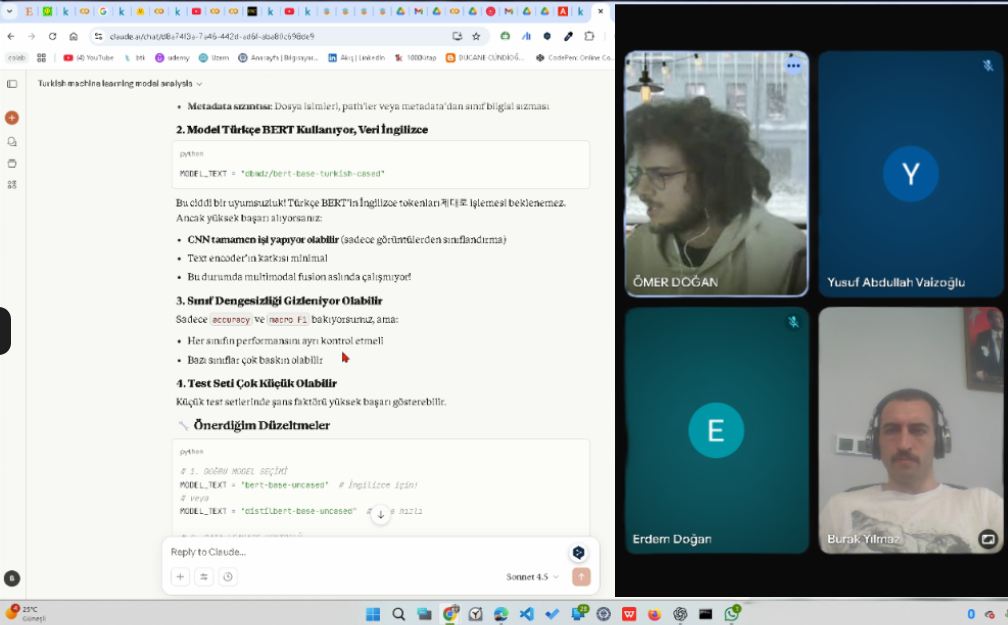
Task: Open the extended thinking clock icon
Action: click(x=228, y=577)
